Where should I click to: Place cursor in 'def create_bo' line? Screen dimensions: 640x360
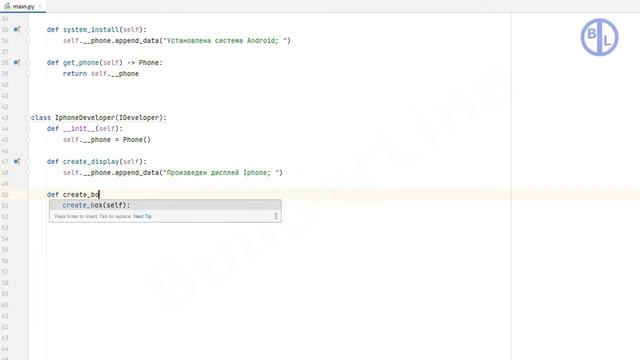point(73,195)
